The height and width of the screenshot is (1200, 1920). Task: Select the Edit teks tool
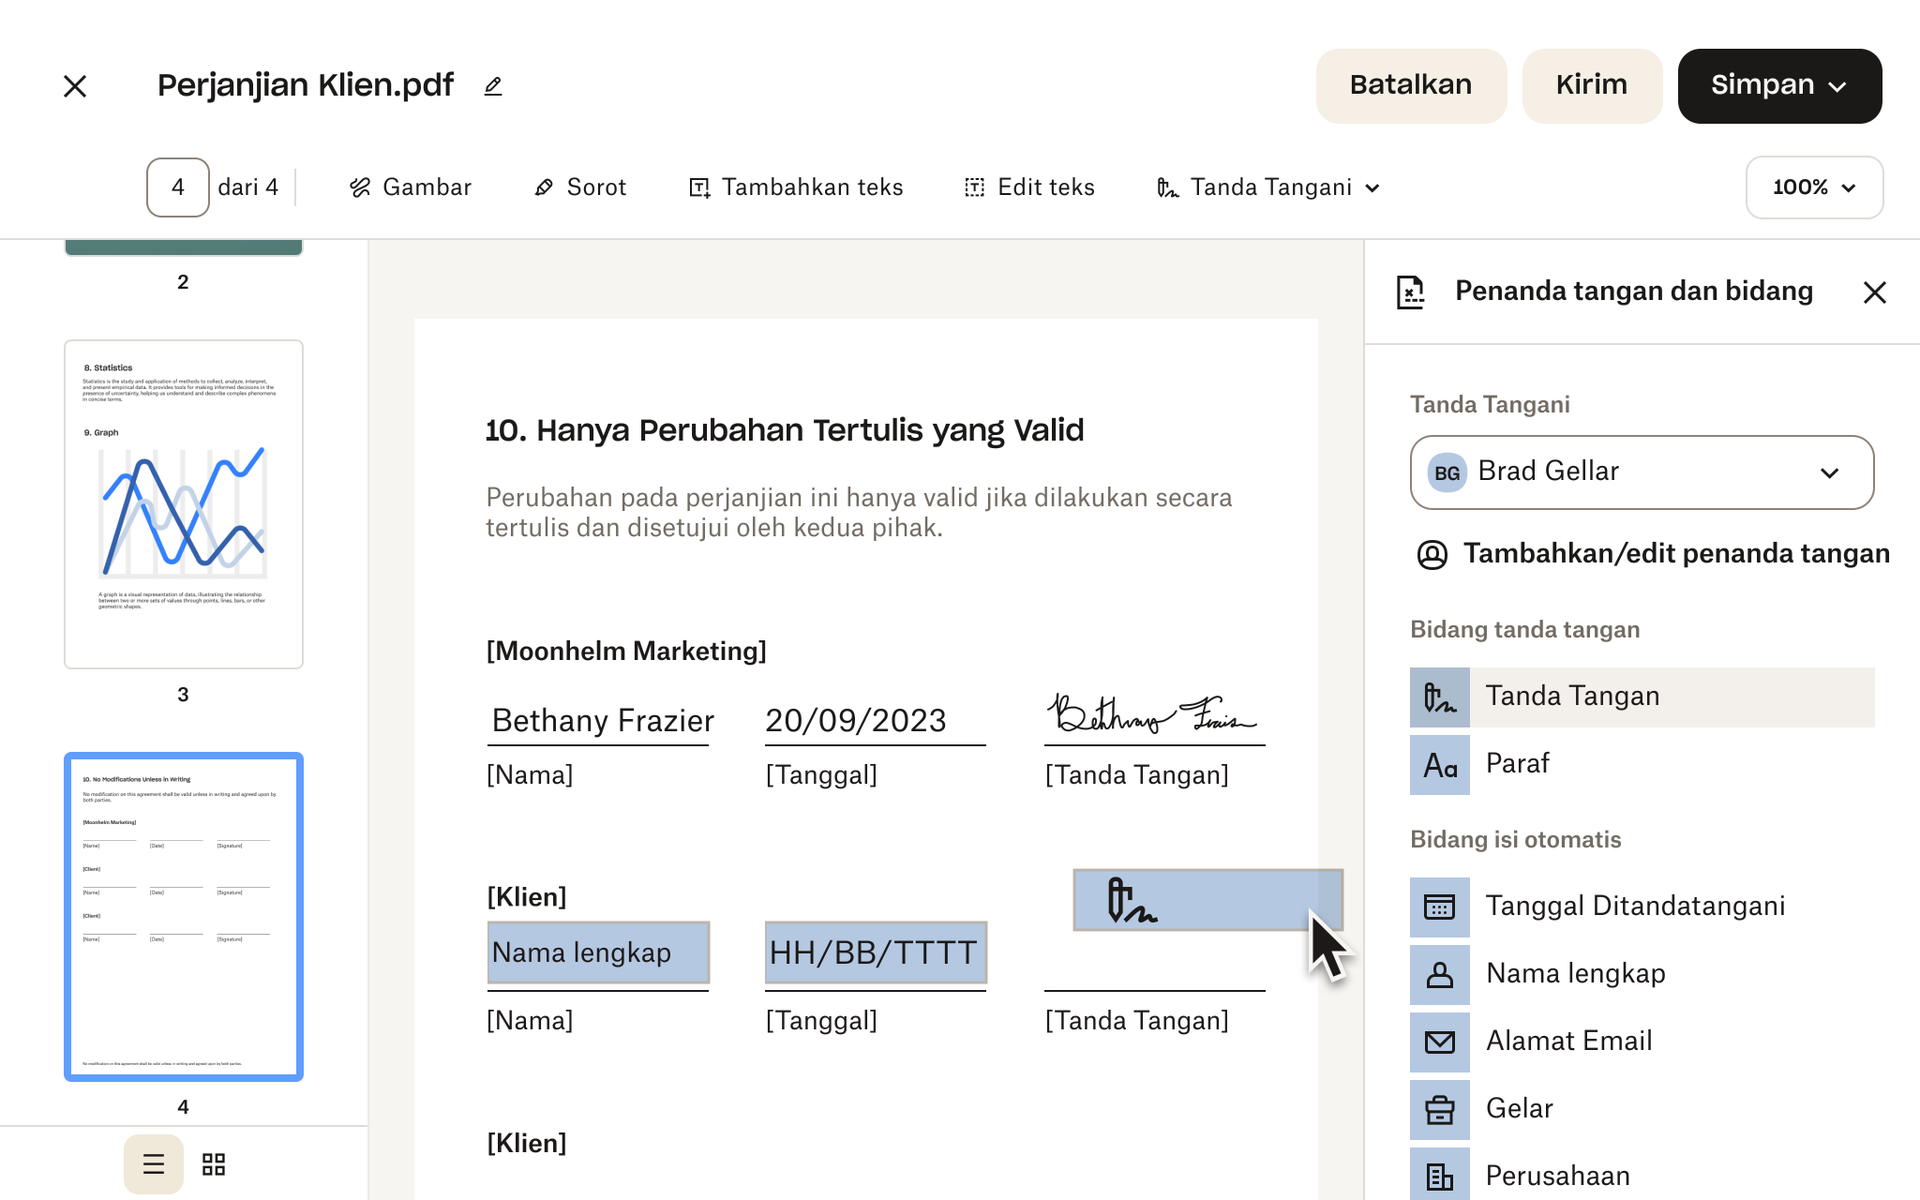[1029, 187]
